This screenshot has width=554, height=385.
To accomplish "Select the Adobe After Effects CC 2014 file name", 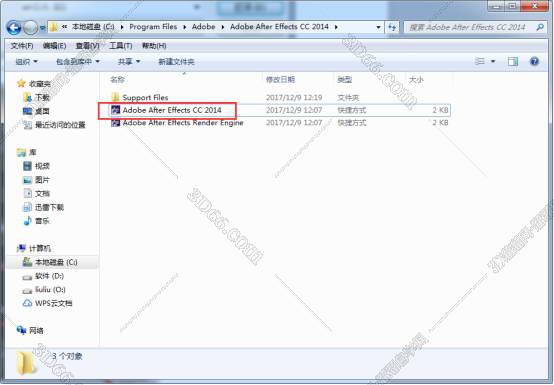I will click(172, 110).
